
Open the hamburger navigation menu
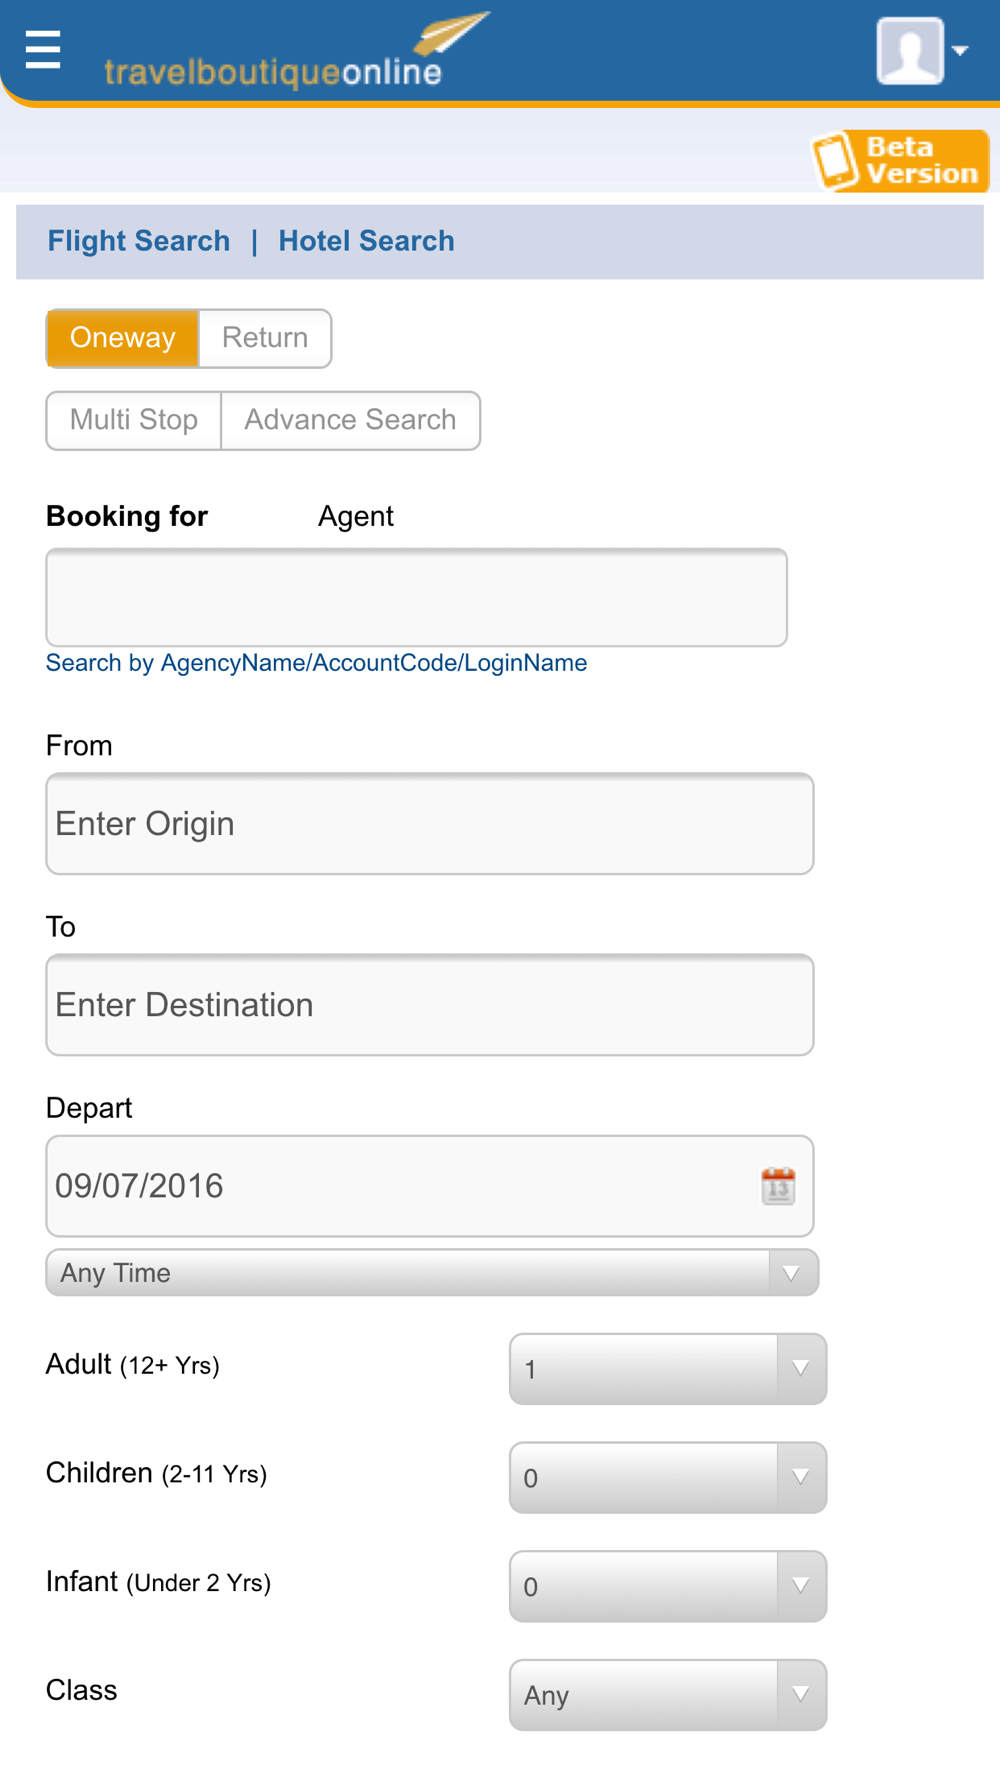click(x=43, y=49)
